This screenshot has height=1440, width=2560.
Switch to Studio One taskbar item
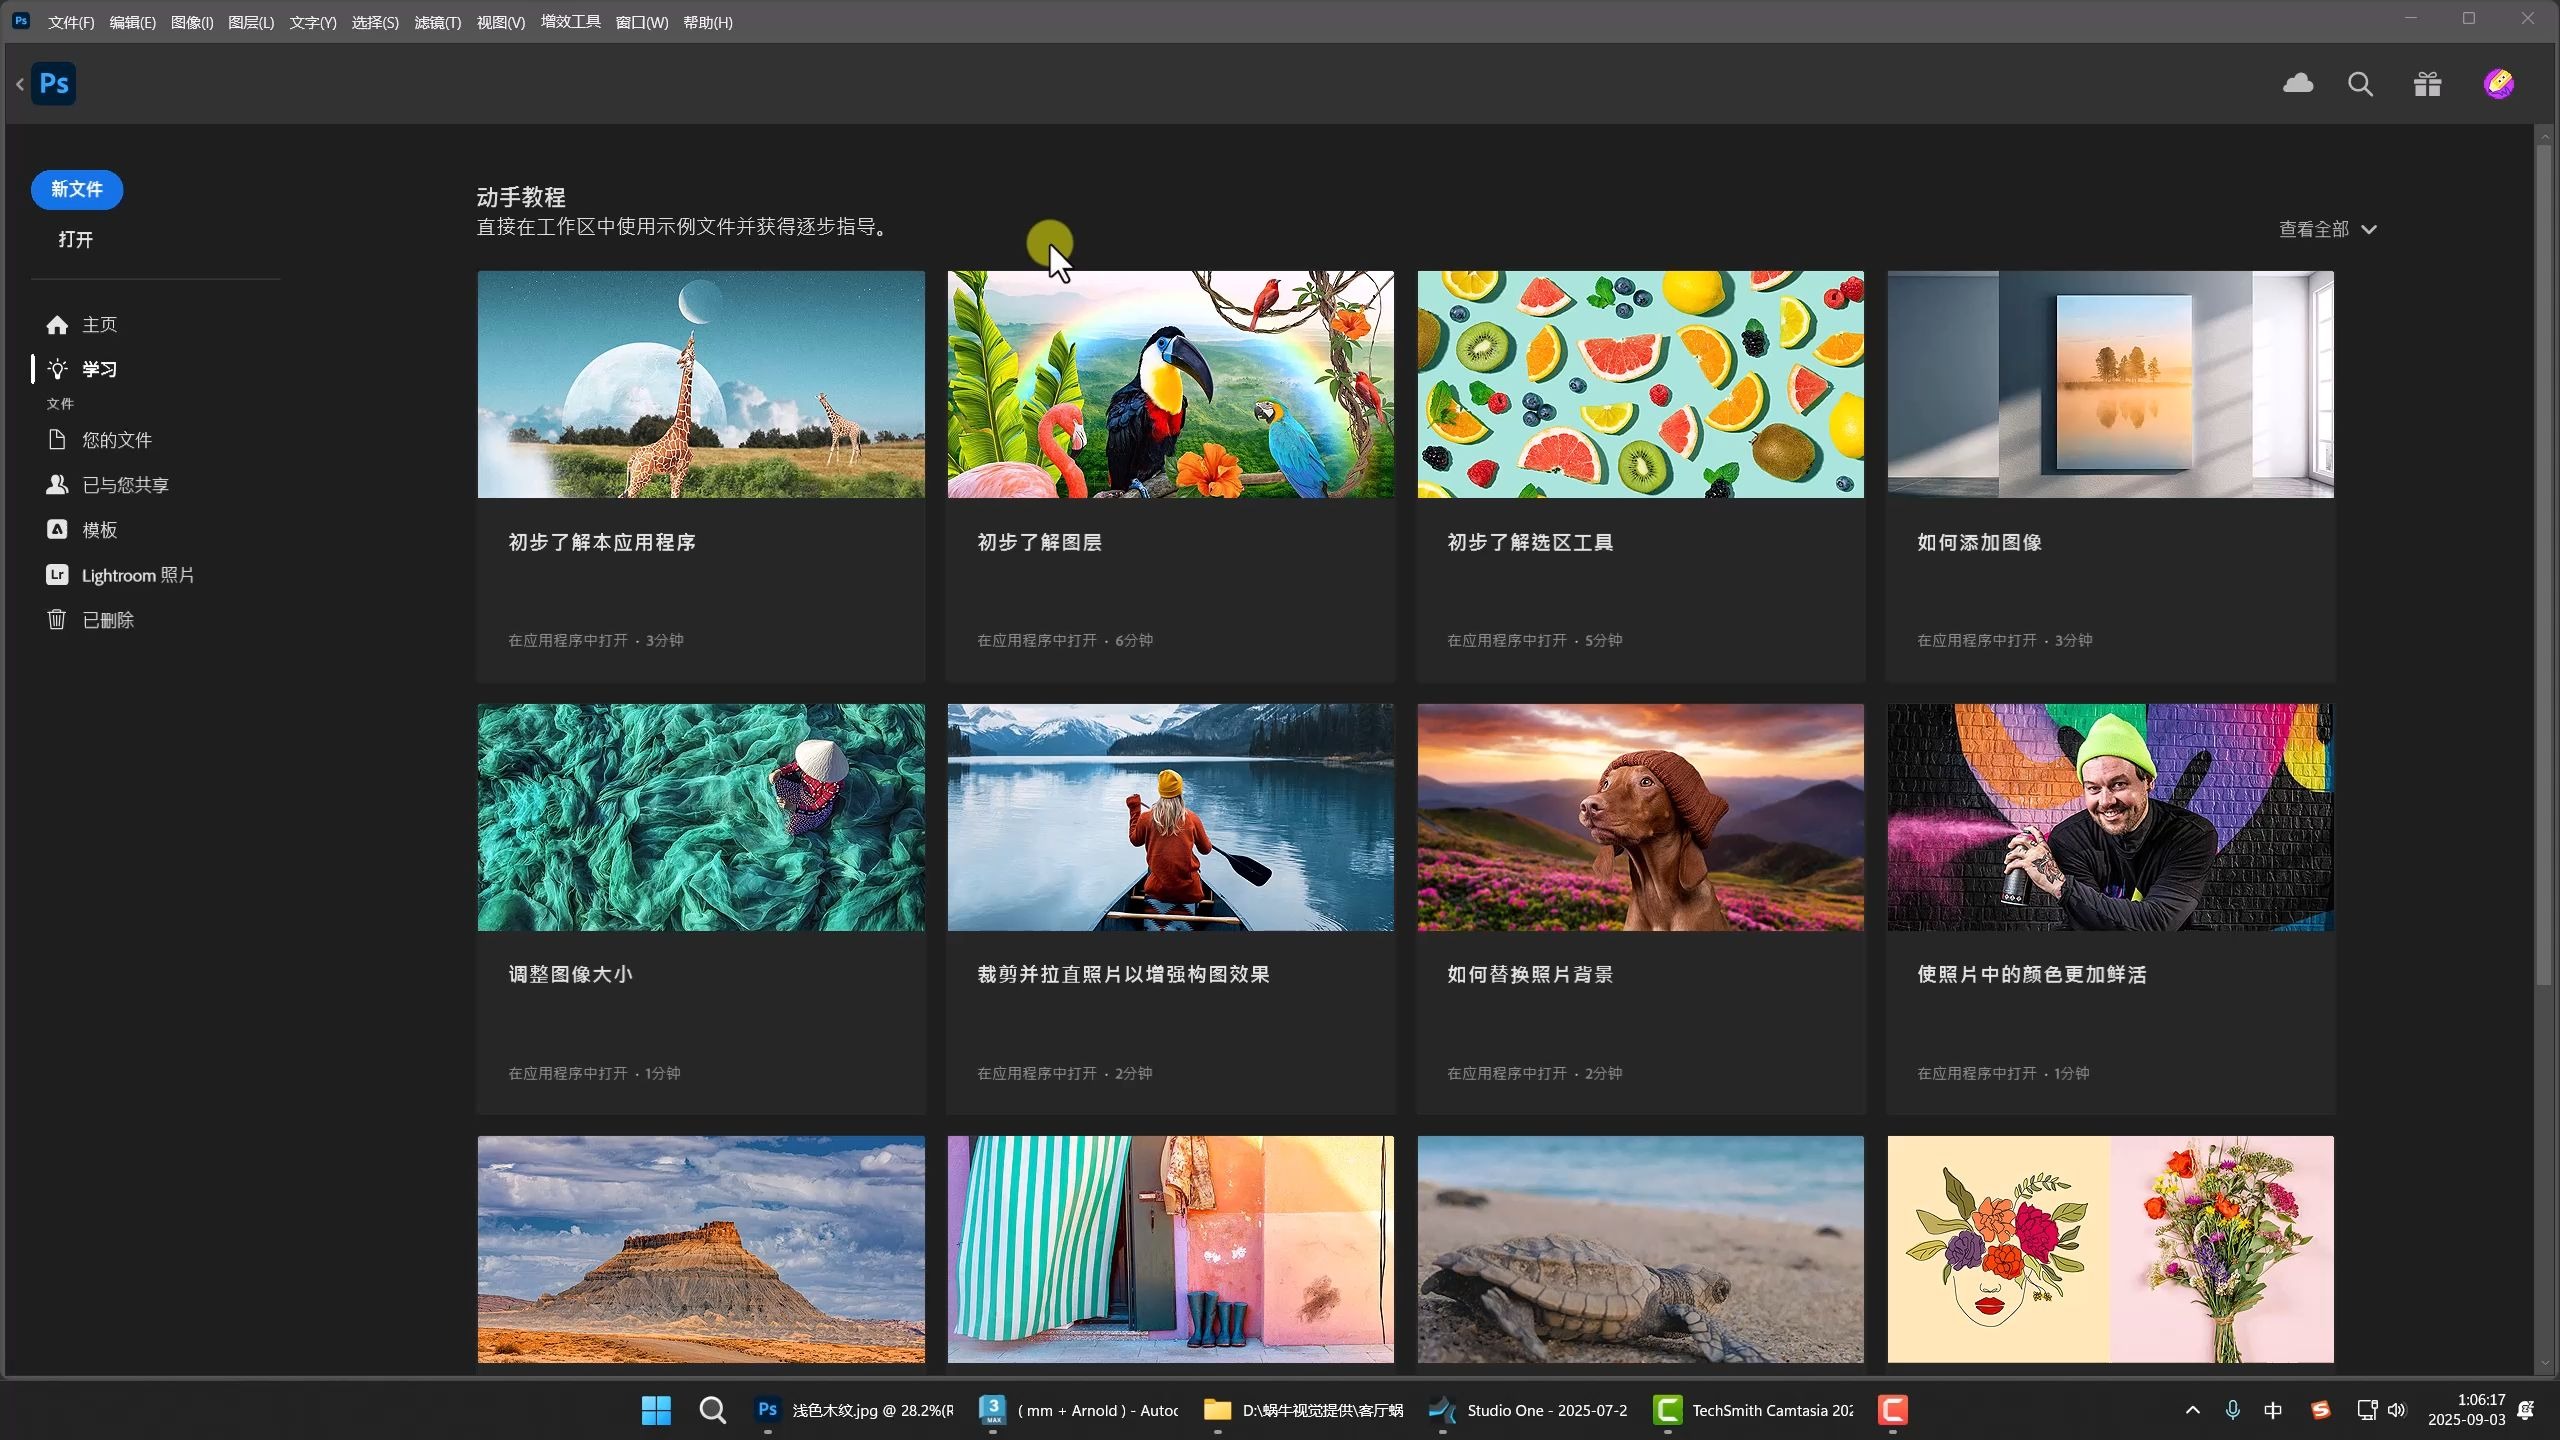tap(1529, 1410)
